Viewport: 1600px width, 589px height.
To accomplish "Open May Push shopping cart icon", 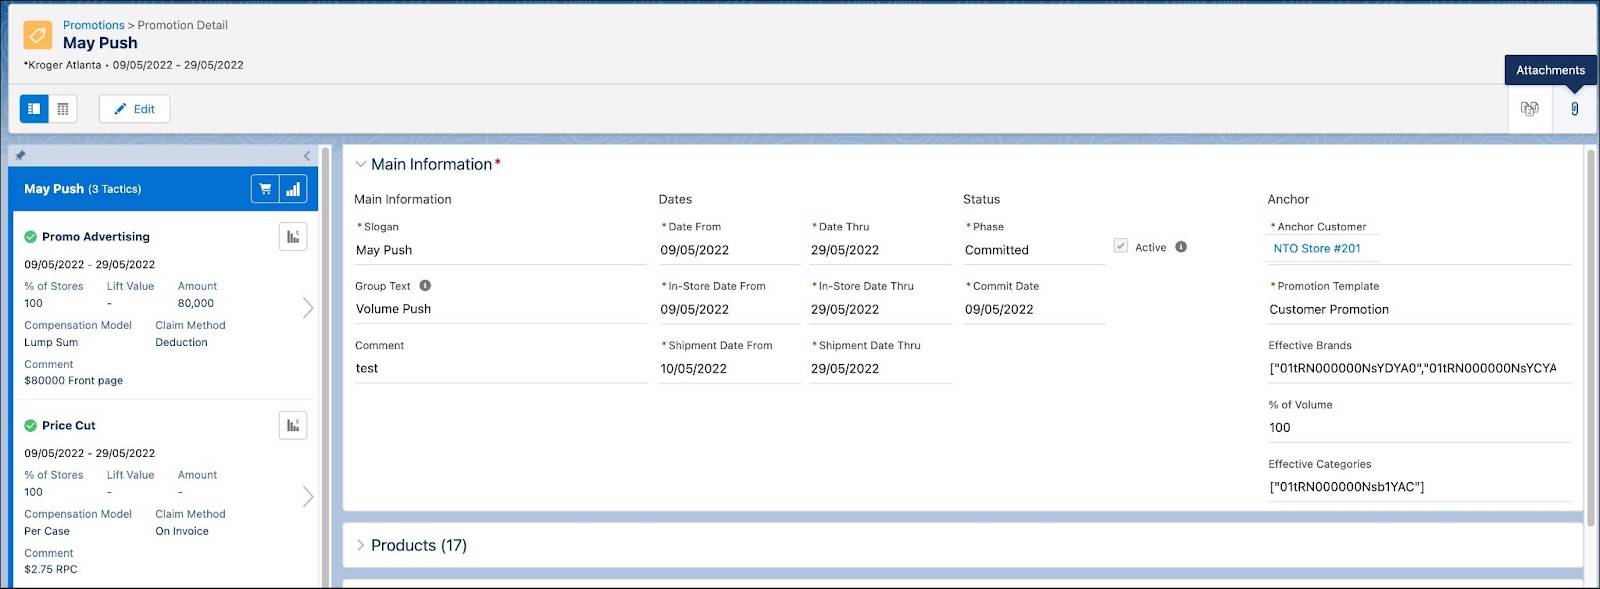I will tap(265, 189).
